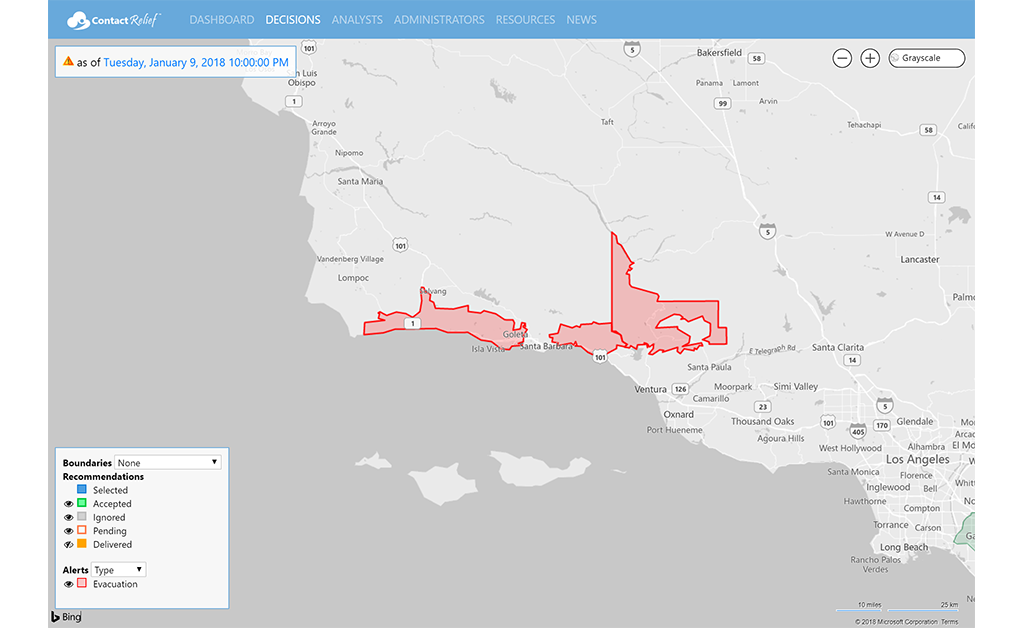
Task: Toggle visibility of Ignored recommendations
Action: tap(69, 517)
